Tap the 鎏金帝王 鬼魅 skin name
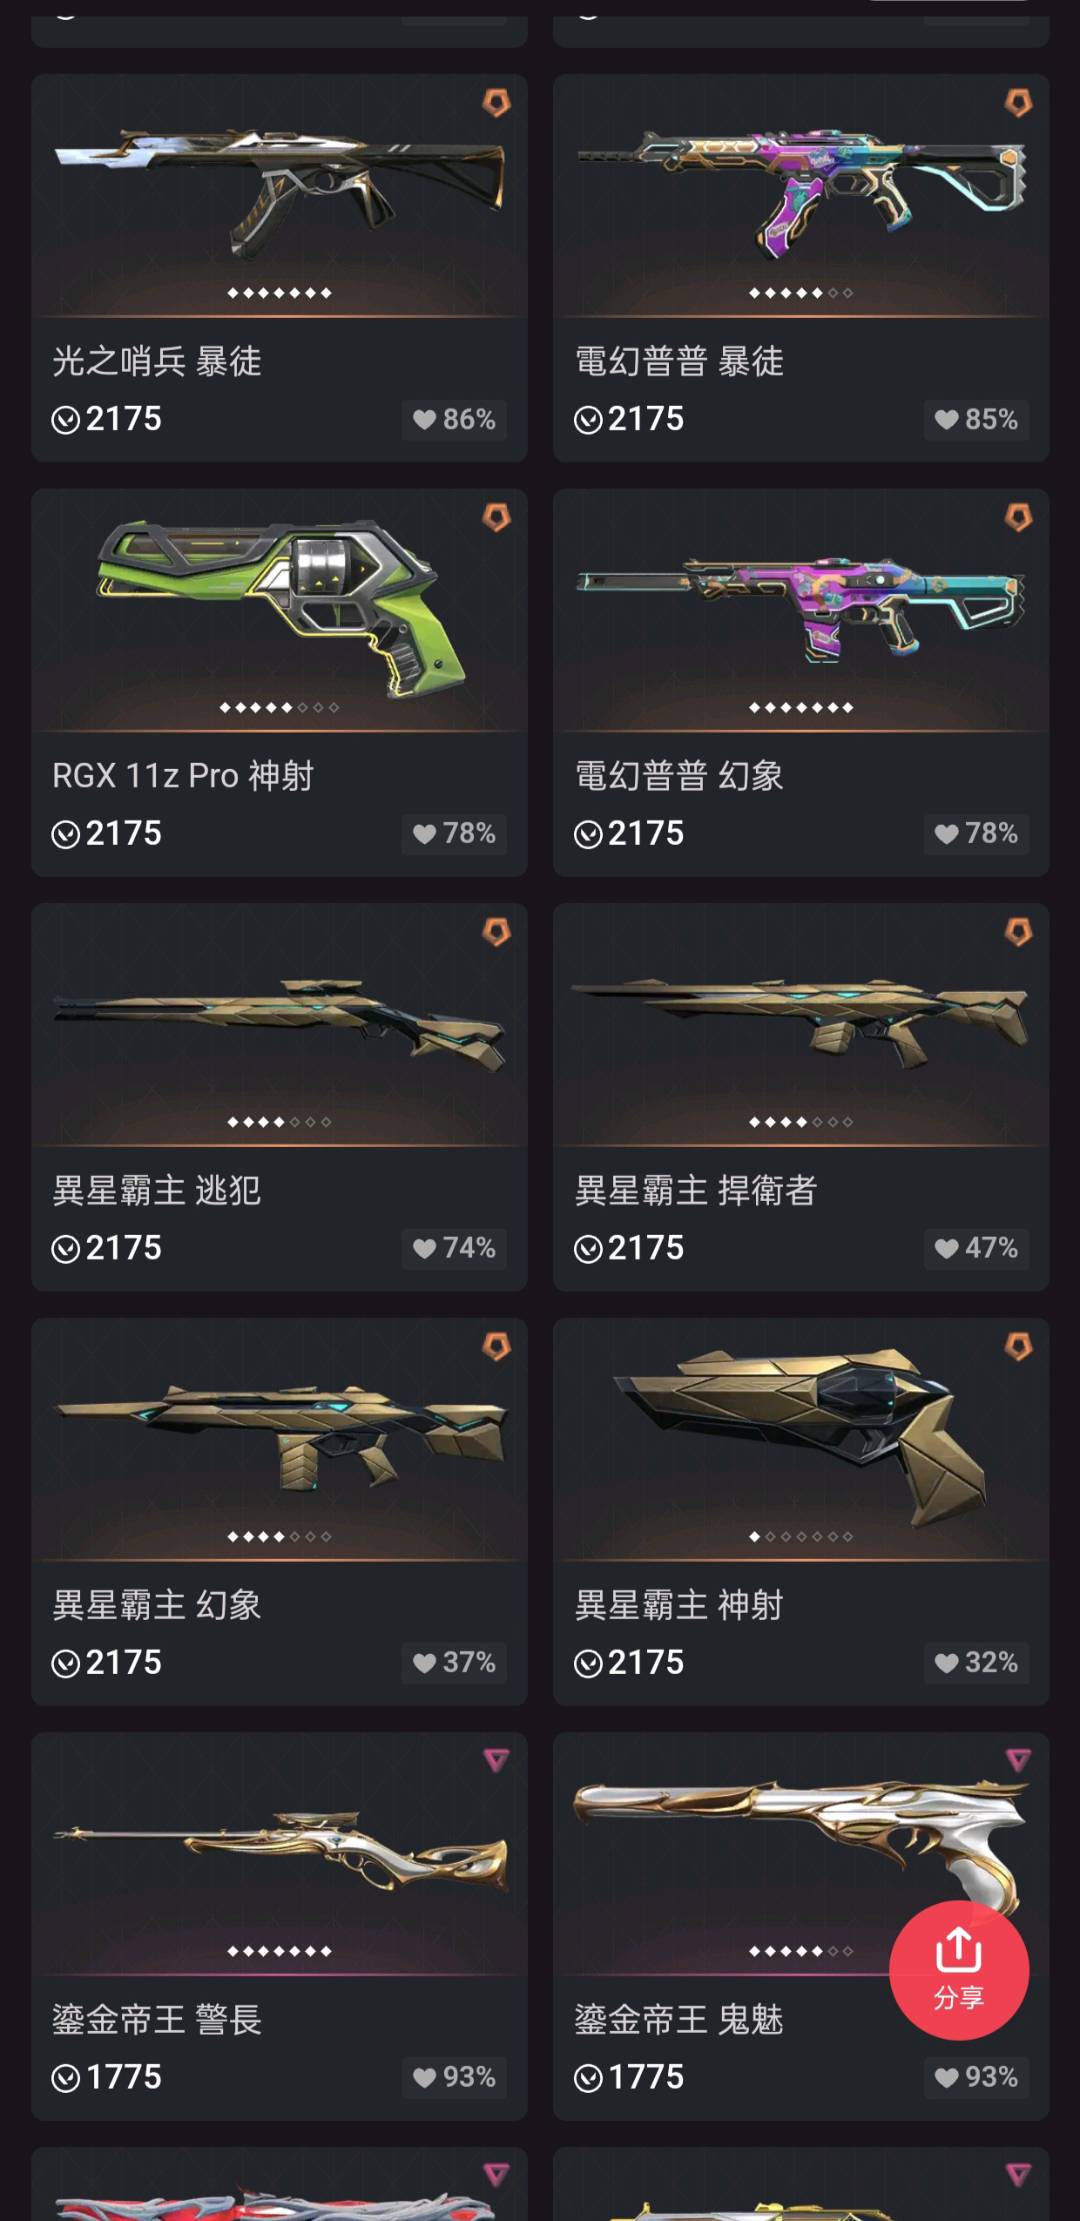This screenshot has height=2221, width=1080. [679, 2020]
